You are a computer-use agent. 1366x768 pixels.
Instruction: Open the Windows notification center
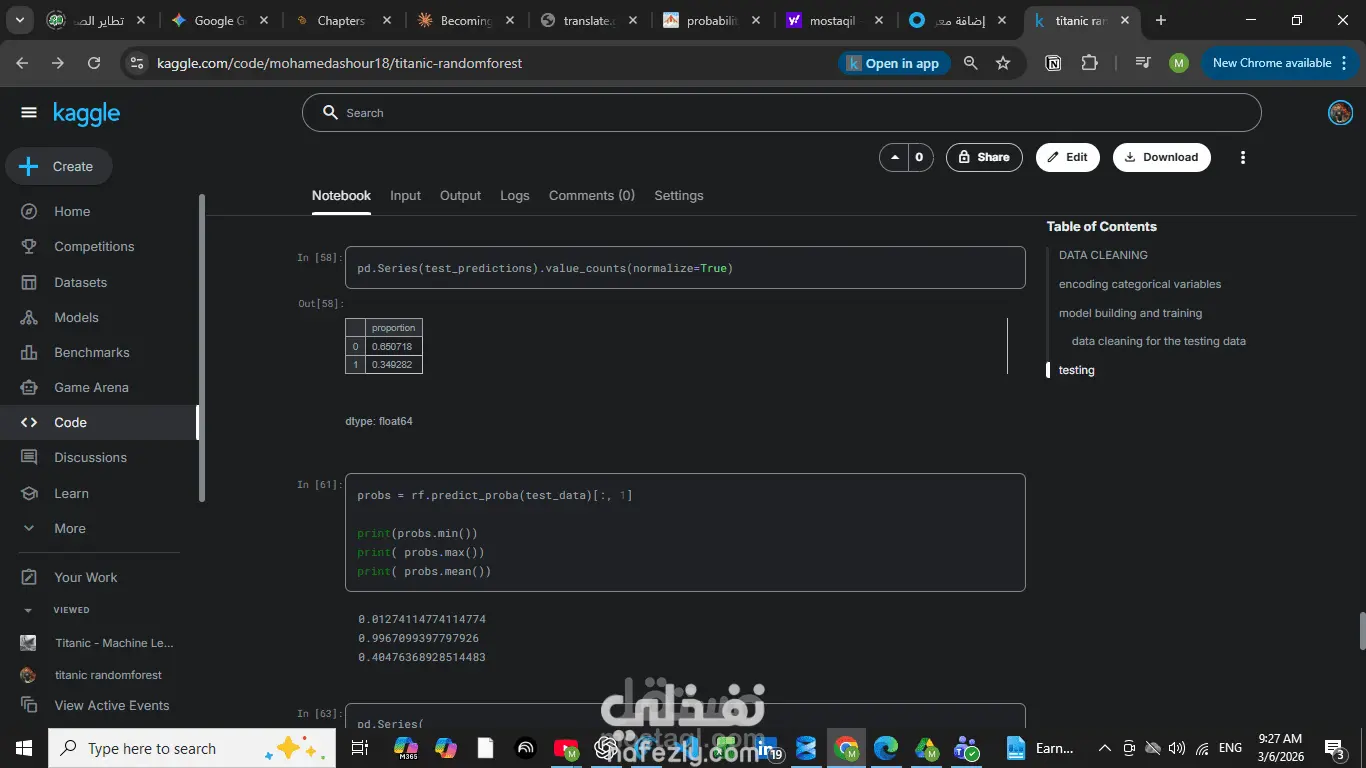pos(1334,748)
